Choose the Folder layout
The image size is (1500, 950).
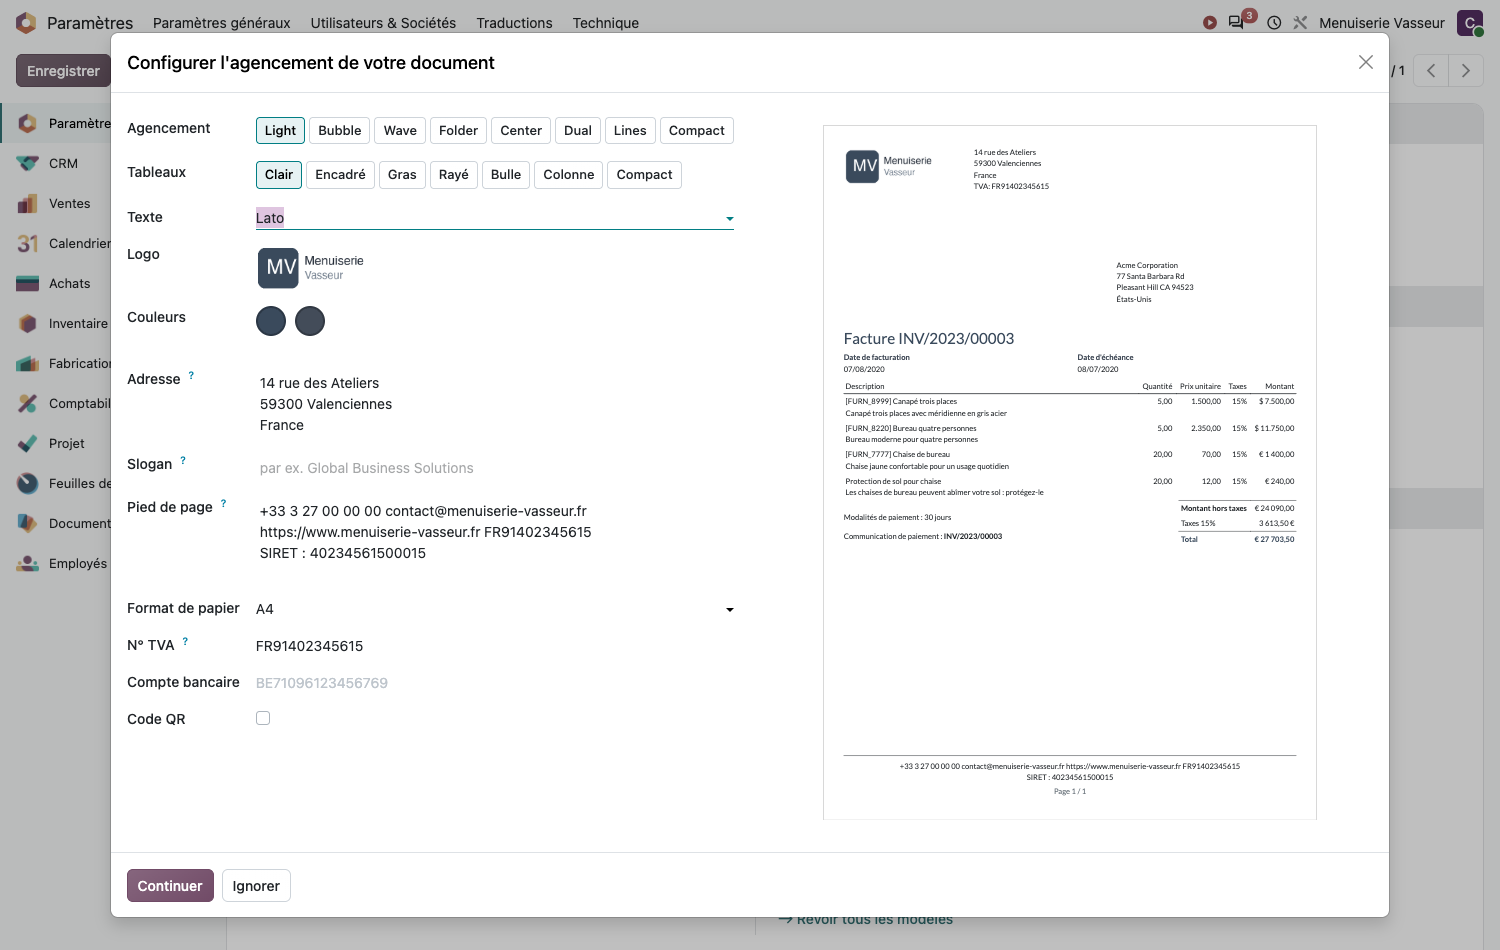(x=458, y=130)
